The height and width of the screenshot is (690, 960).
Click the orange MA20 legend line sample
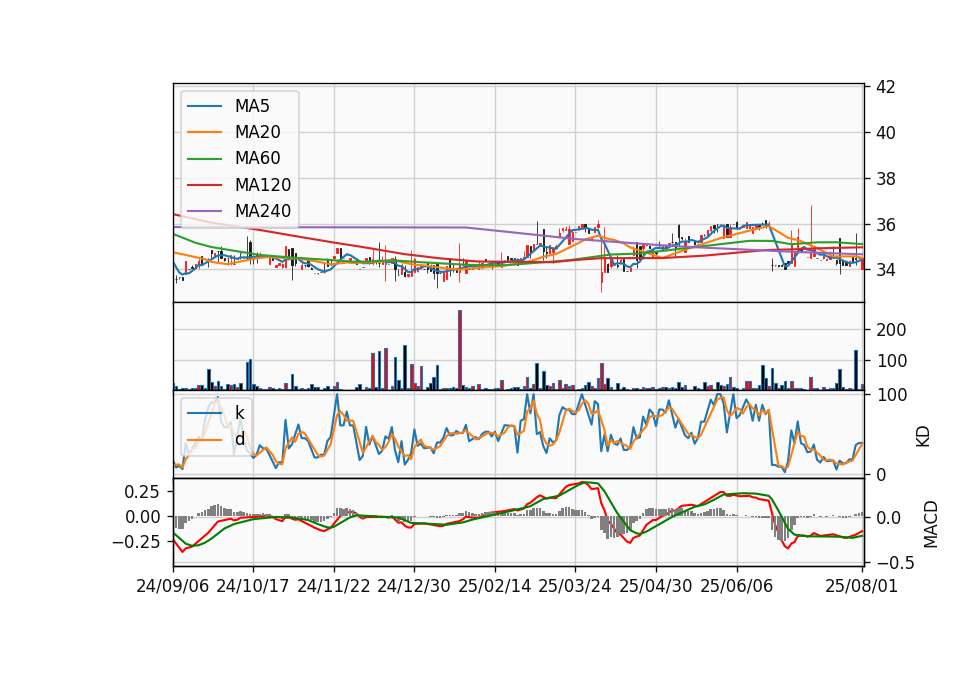click(x=204, y=133)
